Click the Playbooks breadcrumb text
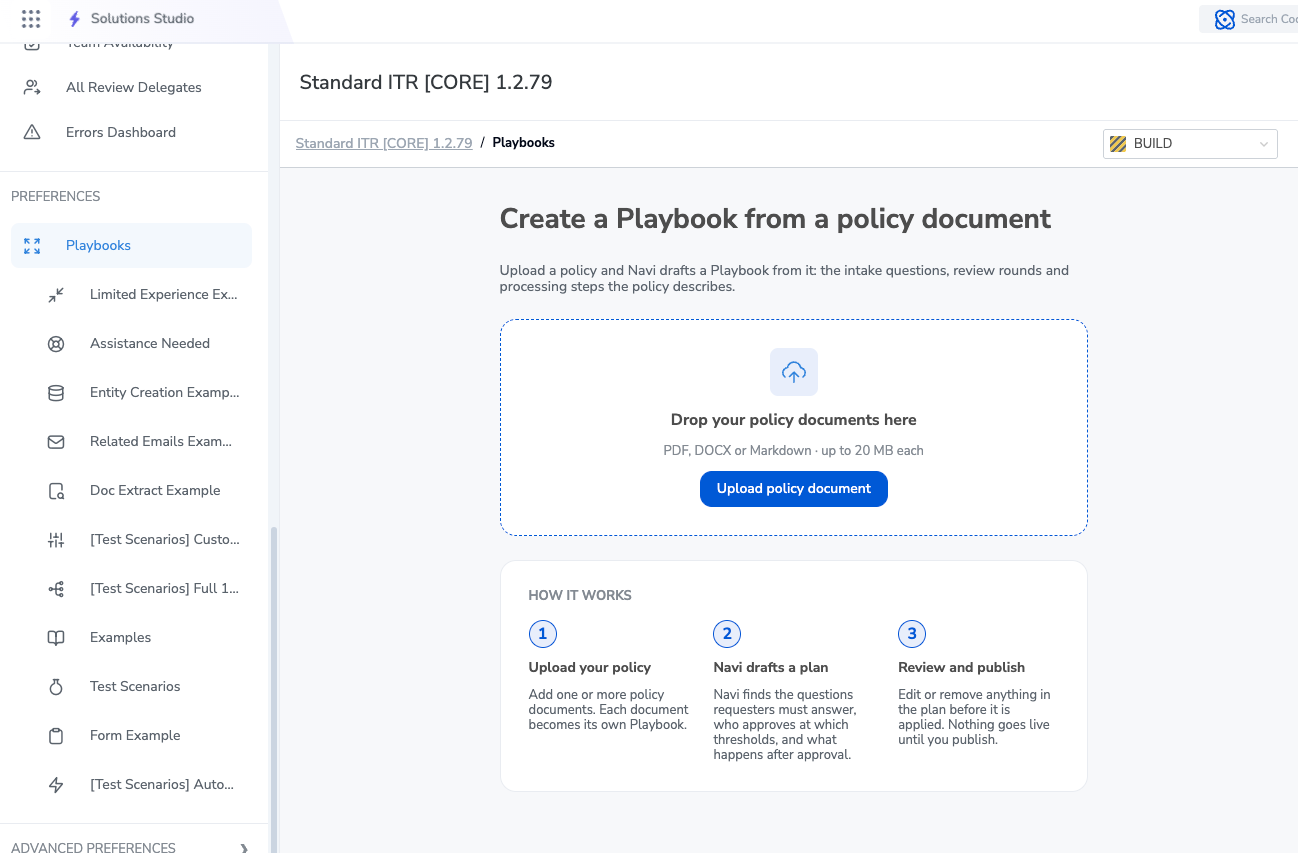 523,143
